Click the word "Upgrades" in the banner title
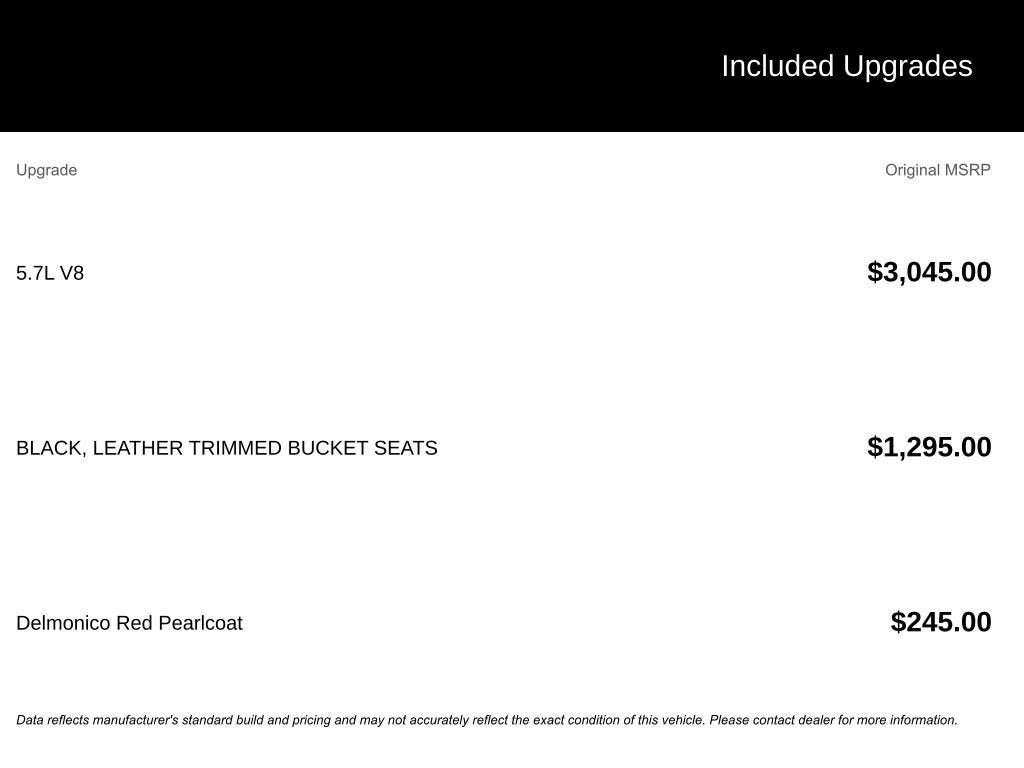Image resolution: width=1024 pixels, height=768 pixels. click(907, 66)
